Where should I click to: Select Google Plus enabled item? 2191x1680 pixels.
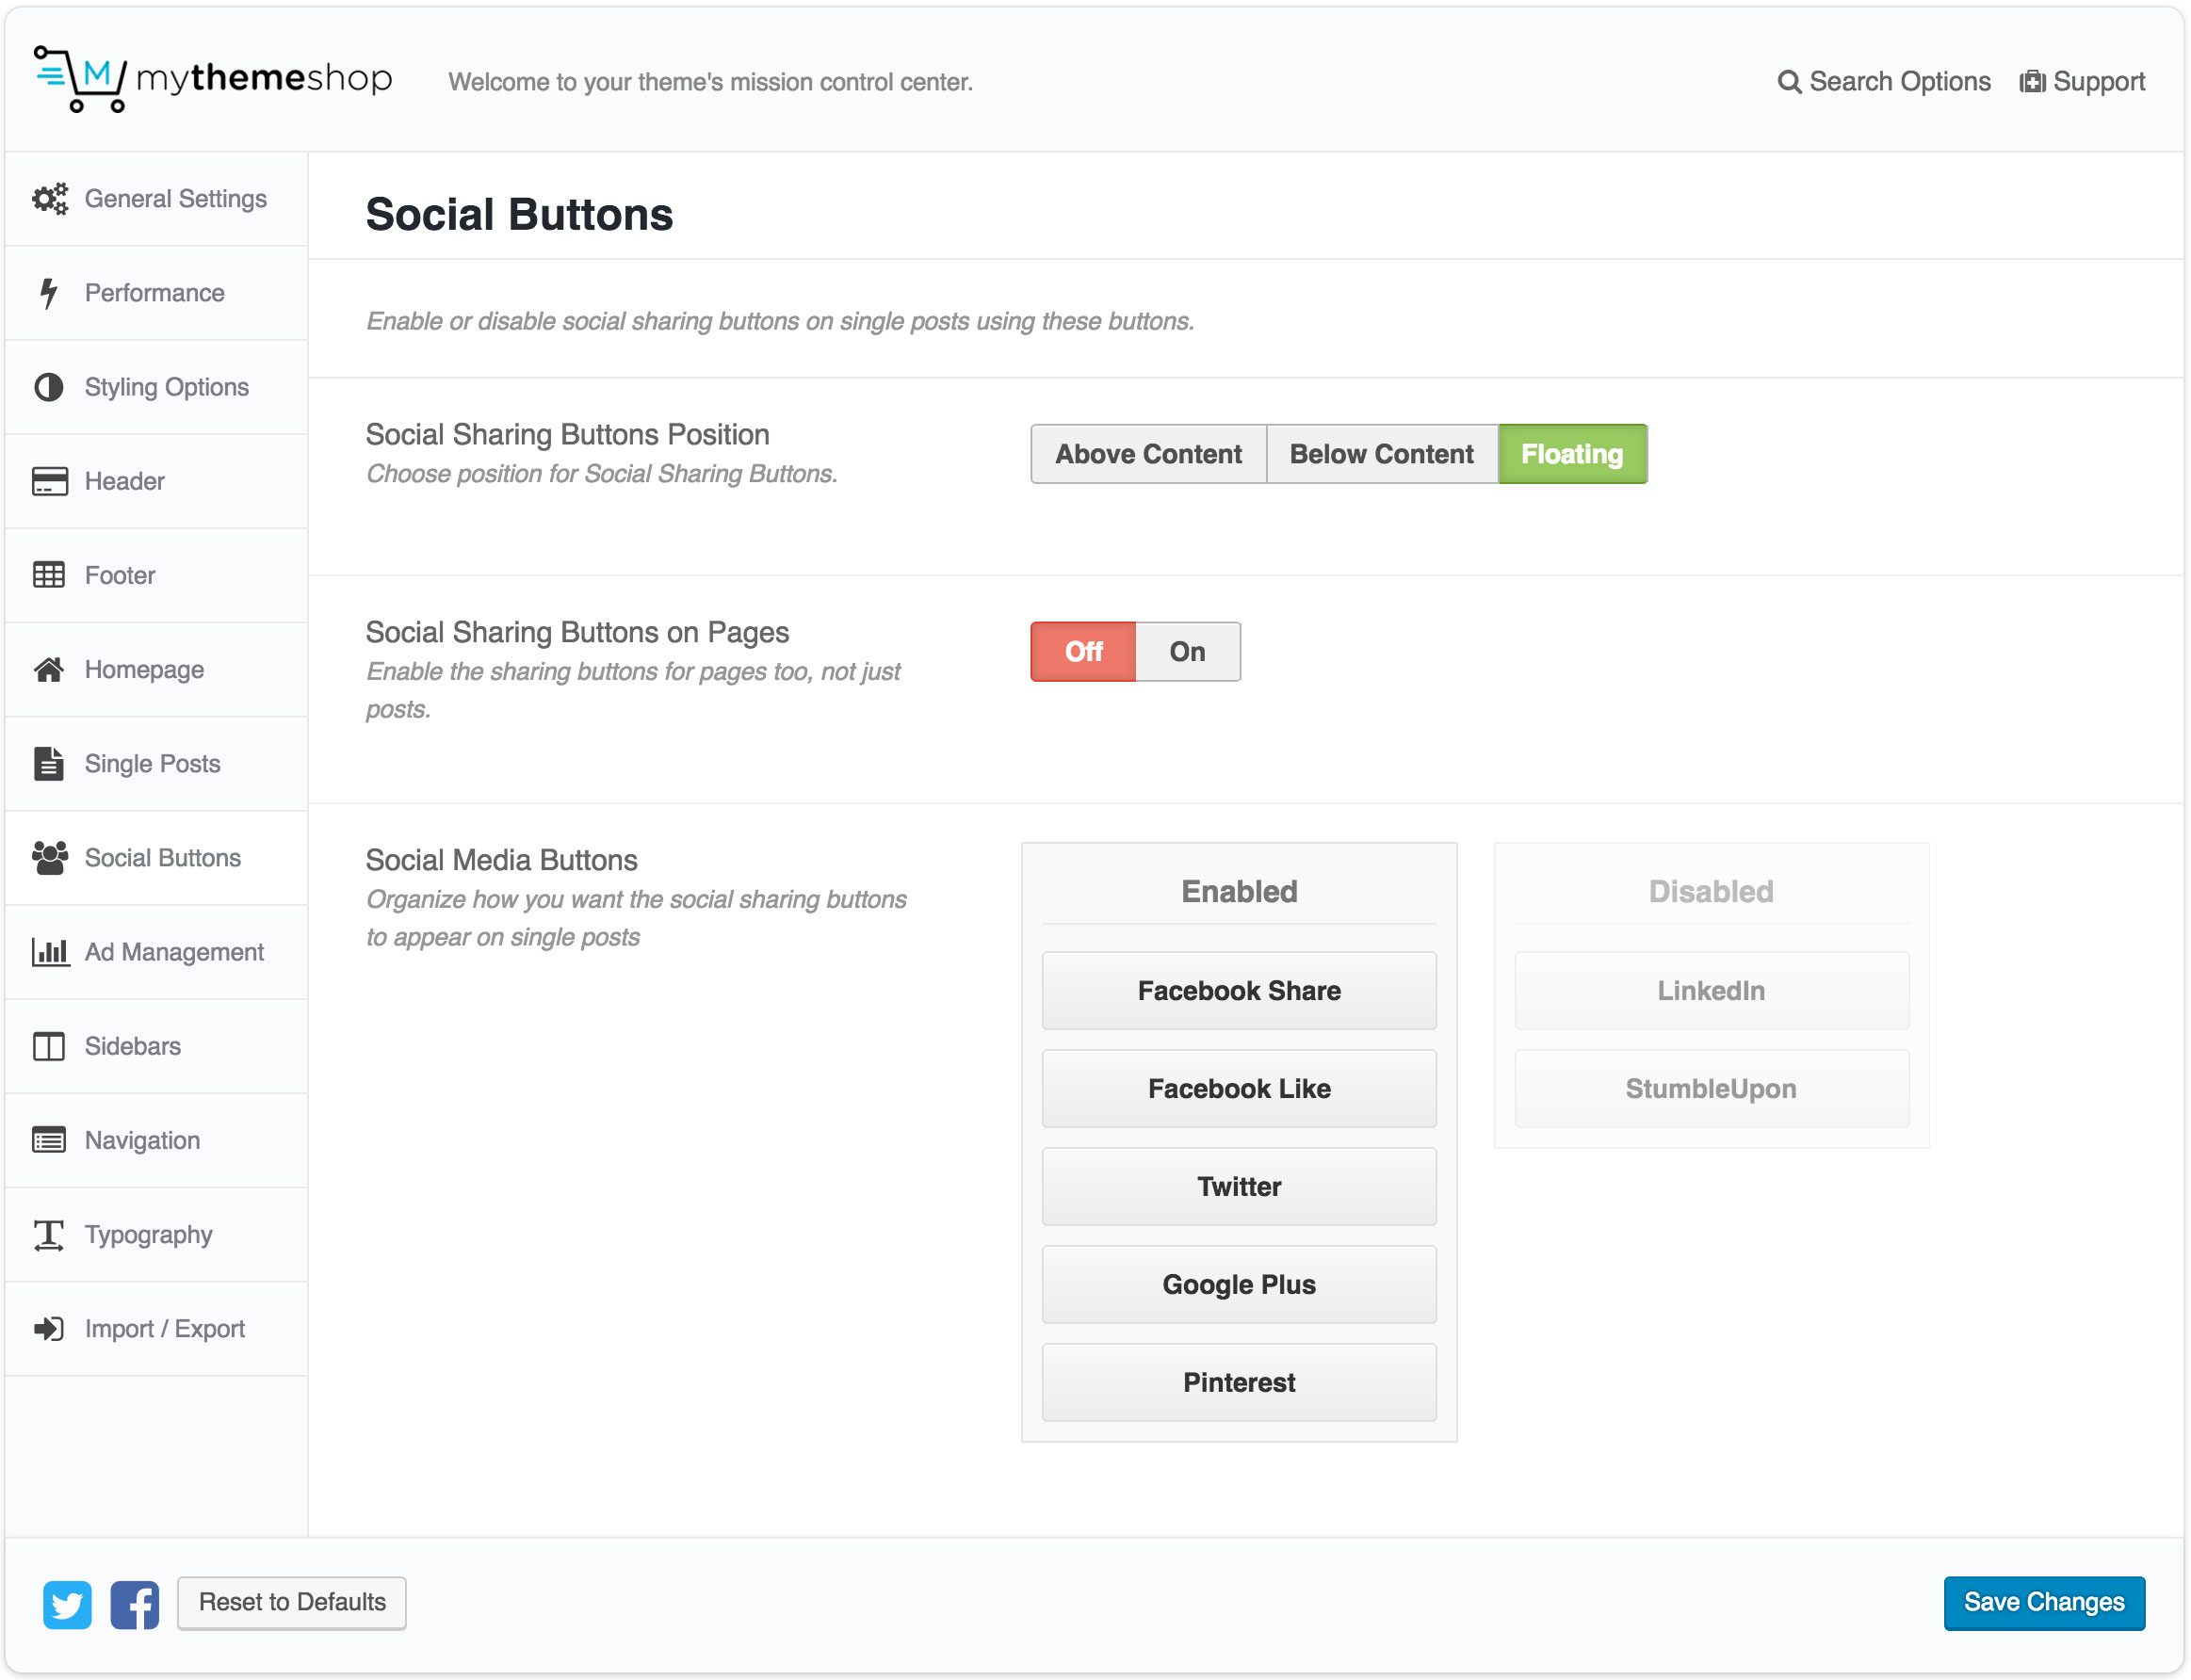(x=1239, y=1285)
